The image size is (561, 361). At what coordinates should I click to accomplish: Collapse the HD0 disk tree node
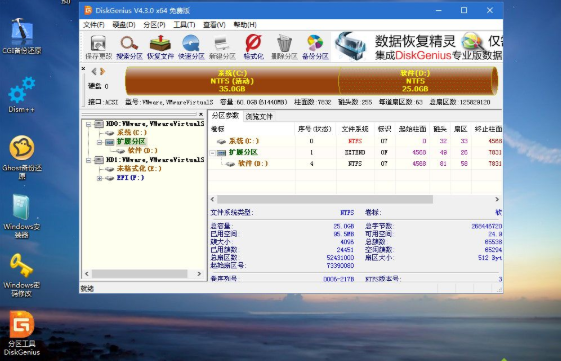(88, 125)
